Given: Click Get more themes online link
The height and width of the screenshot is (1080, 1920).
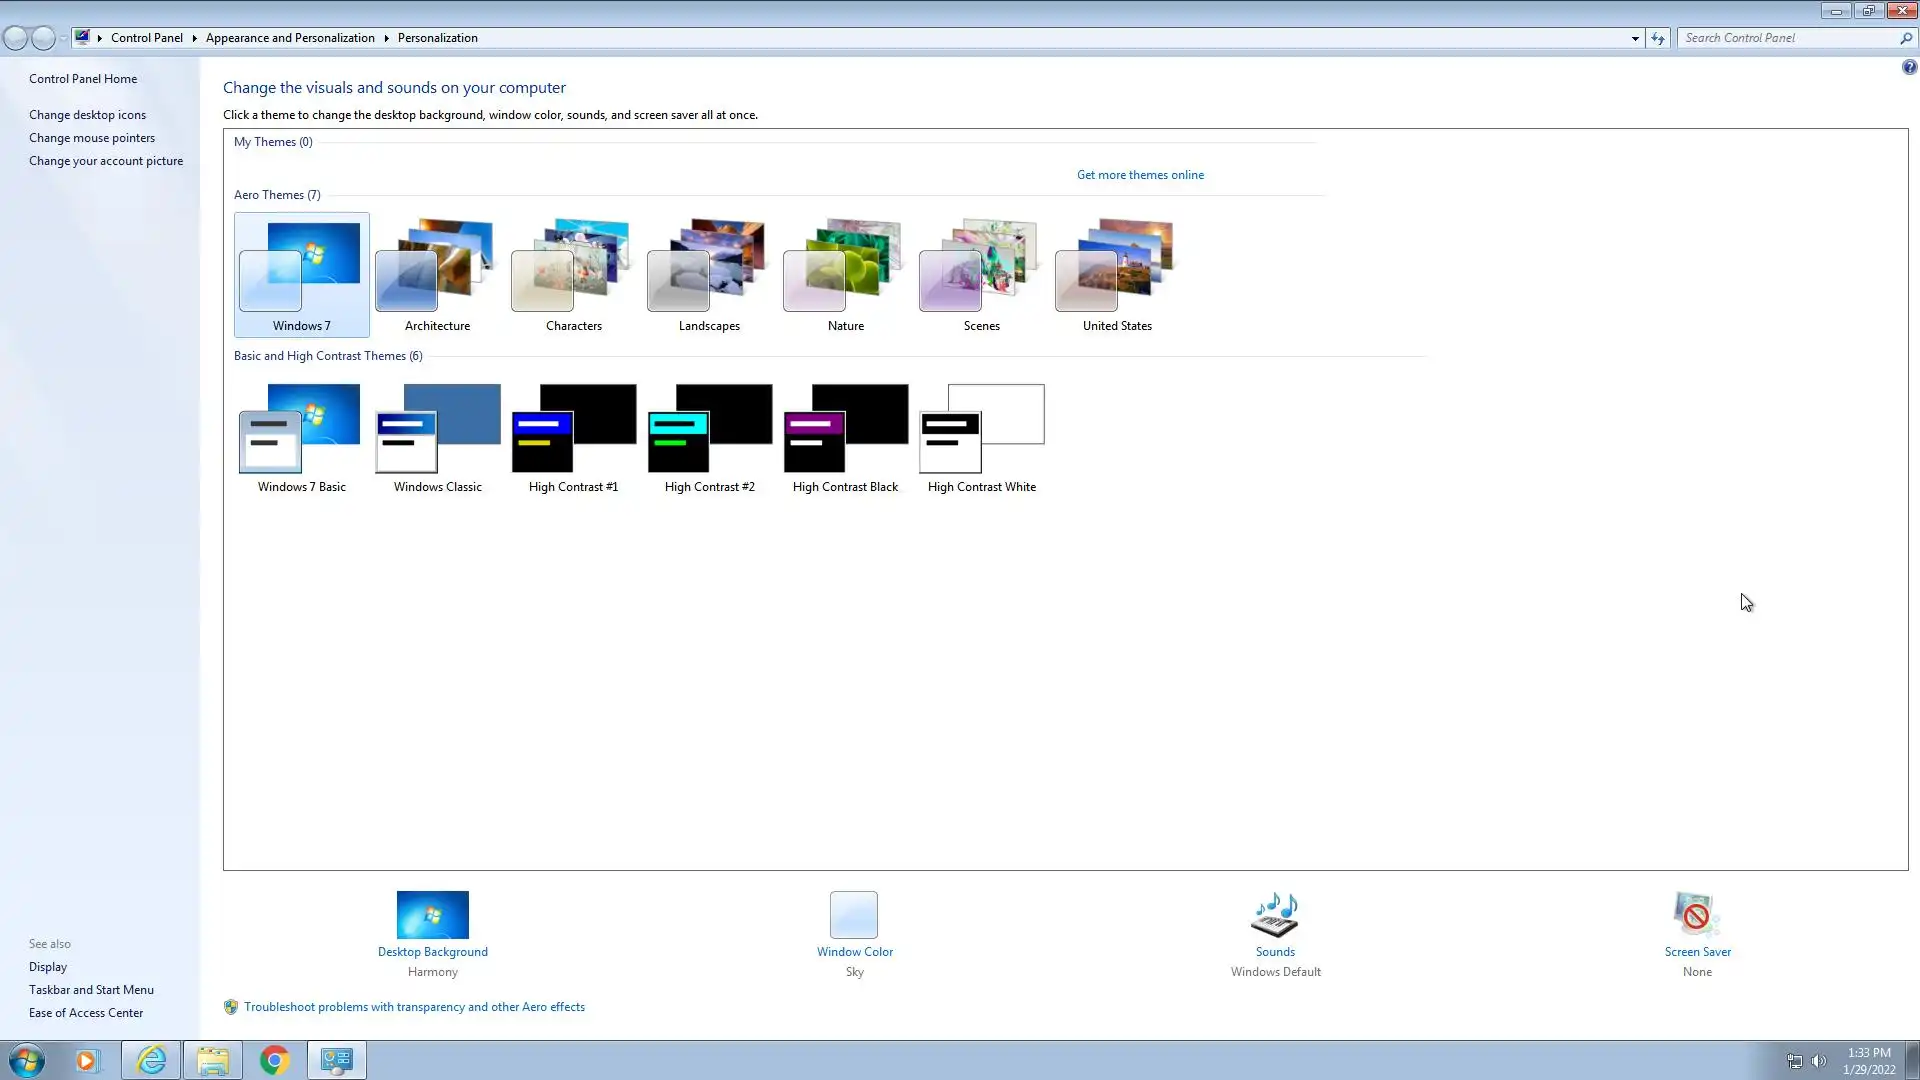Looking at the screenshot, I should pyautogui.click(x=1140, y=175).
